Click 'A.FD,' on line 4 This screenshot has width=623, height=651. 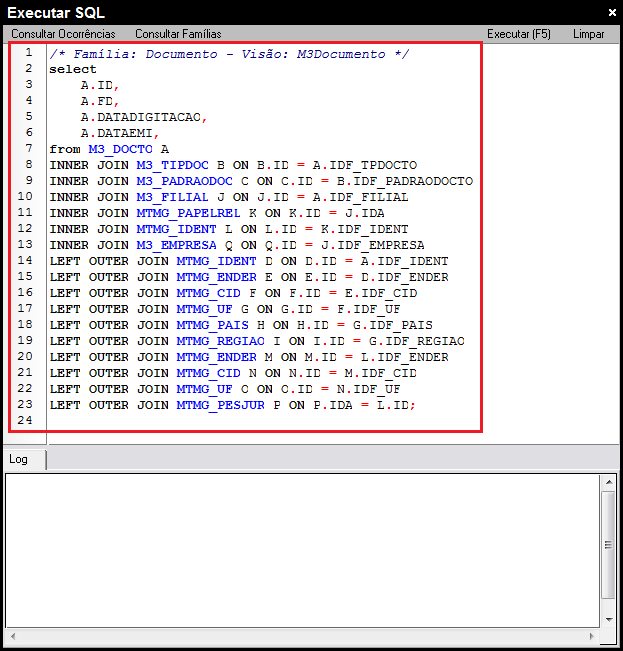coord(100,101)
